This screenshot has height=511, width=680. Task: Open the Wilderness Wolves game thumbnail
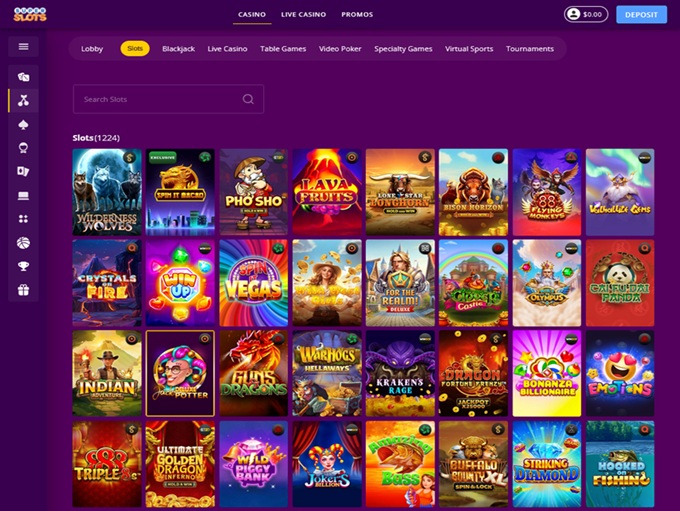[107, 192]
